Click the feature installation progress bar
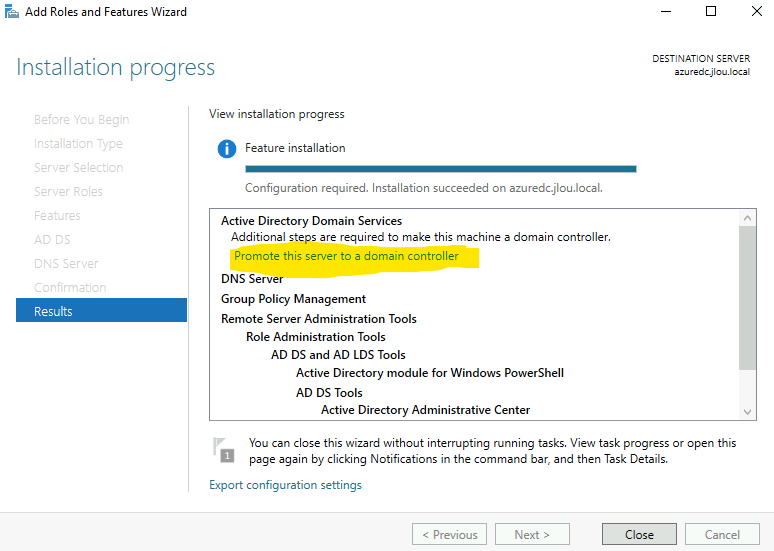The height and width of the screenshot is (551, 774). tap(441, 169)
